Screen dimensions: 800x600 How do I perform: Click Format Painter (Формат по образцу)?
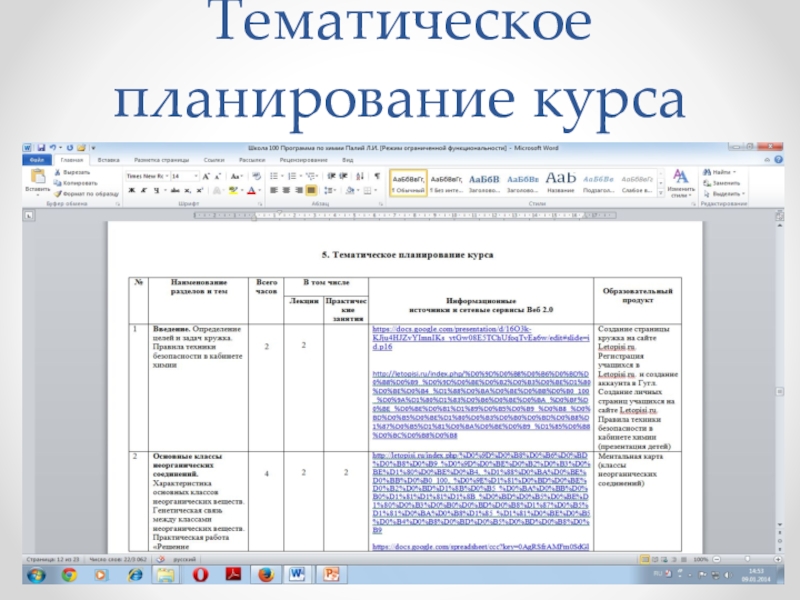[86, 194]
